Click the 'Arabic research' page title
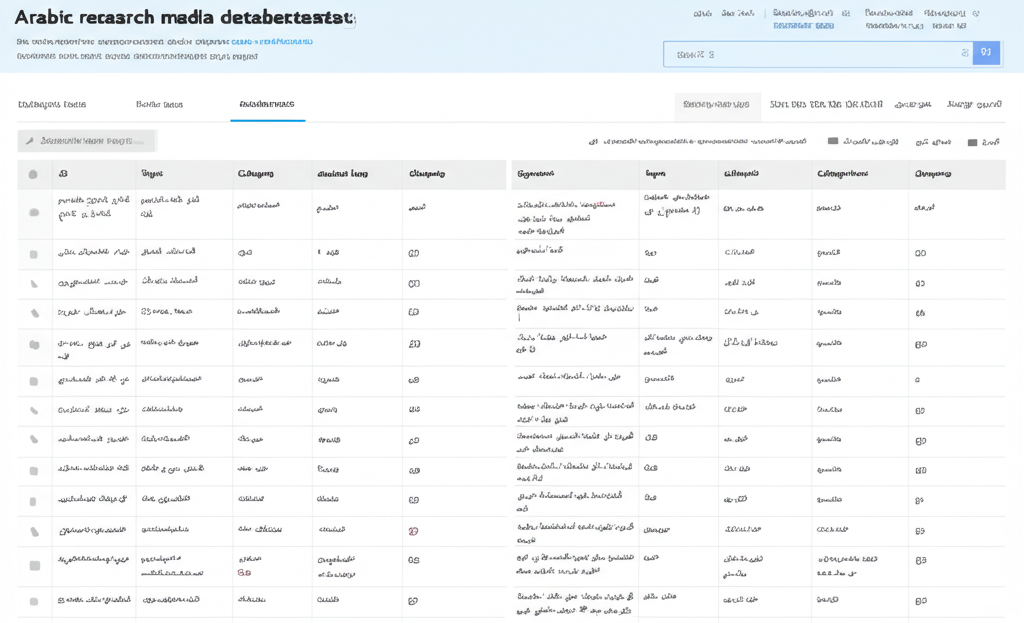 [184, 17]
